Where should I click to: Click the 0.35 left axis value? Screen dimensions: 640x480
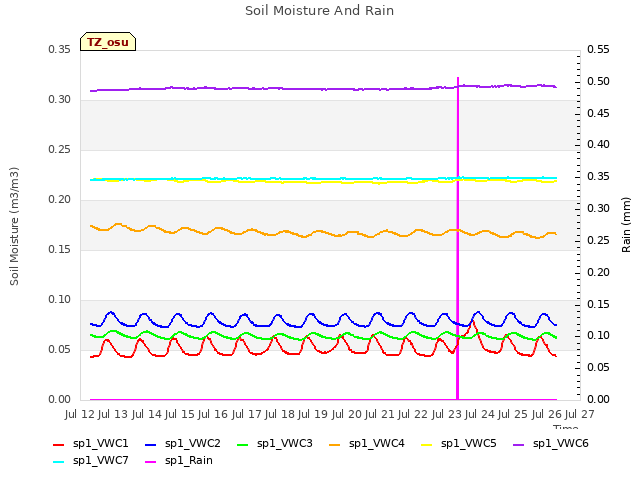60,50
